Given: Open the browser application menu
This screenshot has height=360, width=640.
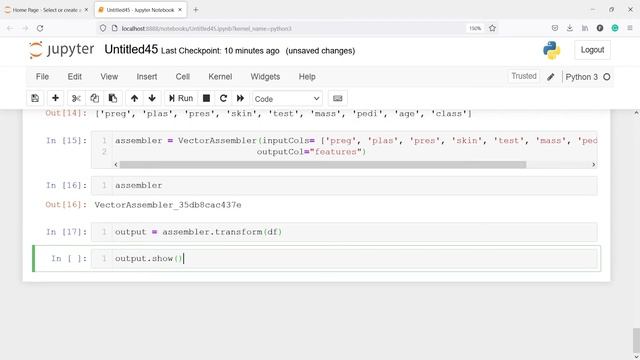Looking at the screenshot, I should point(630,28).
